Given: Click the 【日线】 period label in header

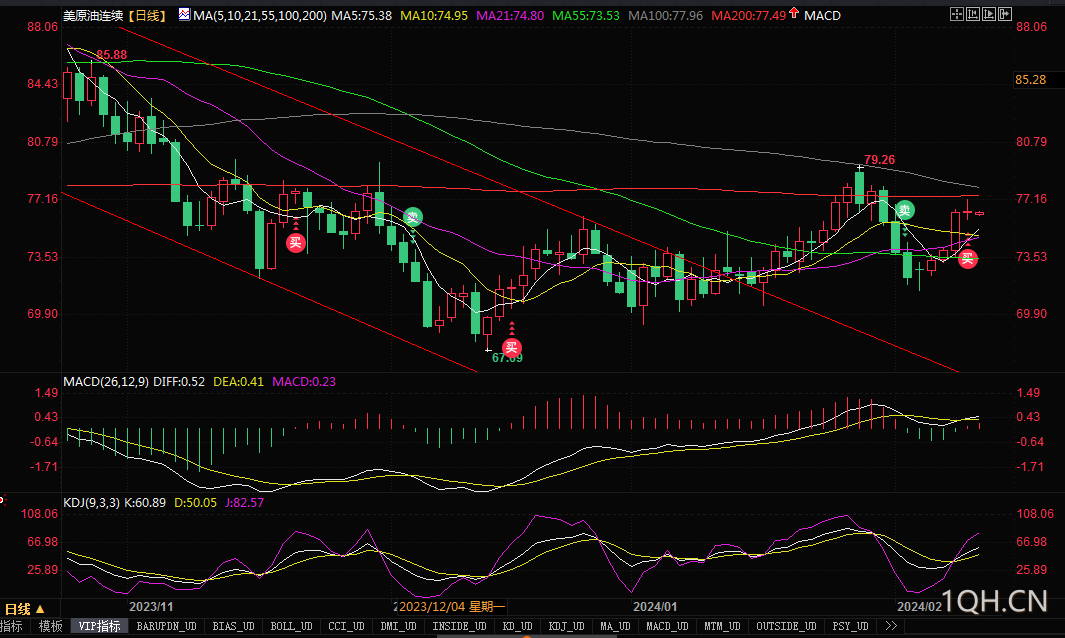Looking at the screenshot, I should [147, 15].
